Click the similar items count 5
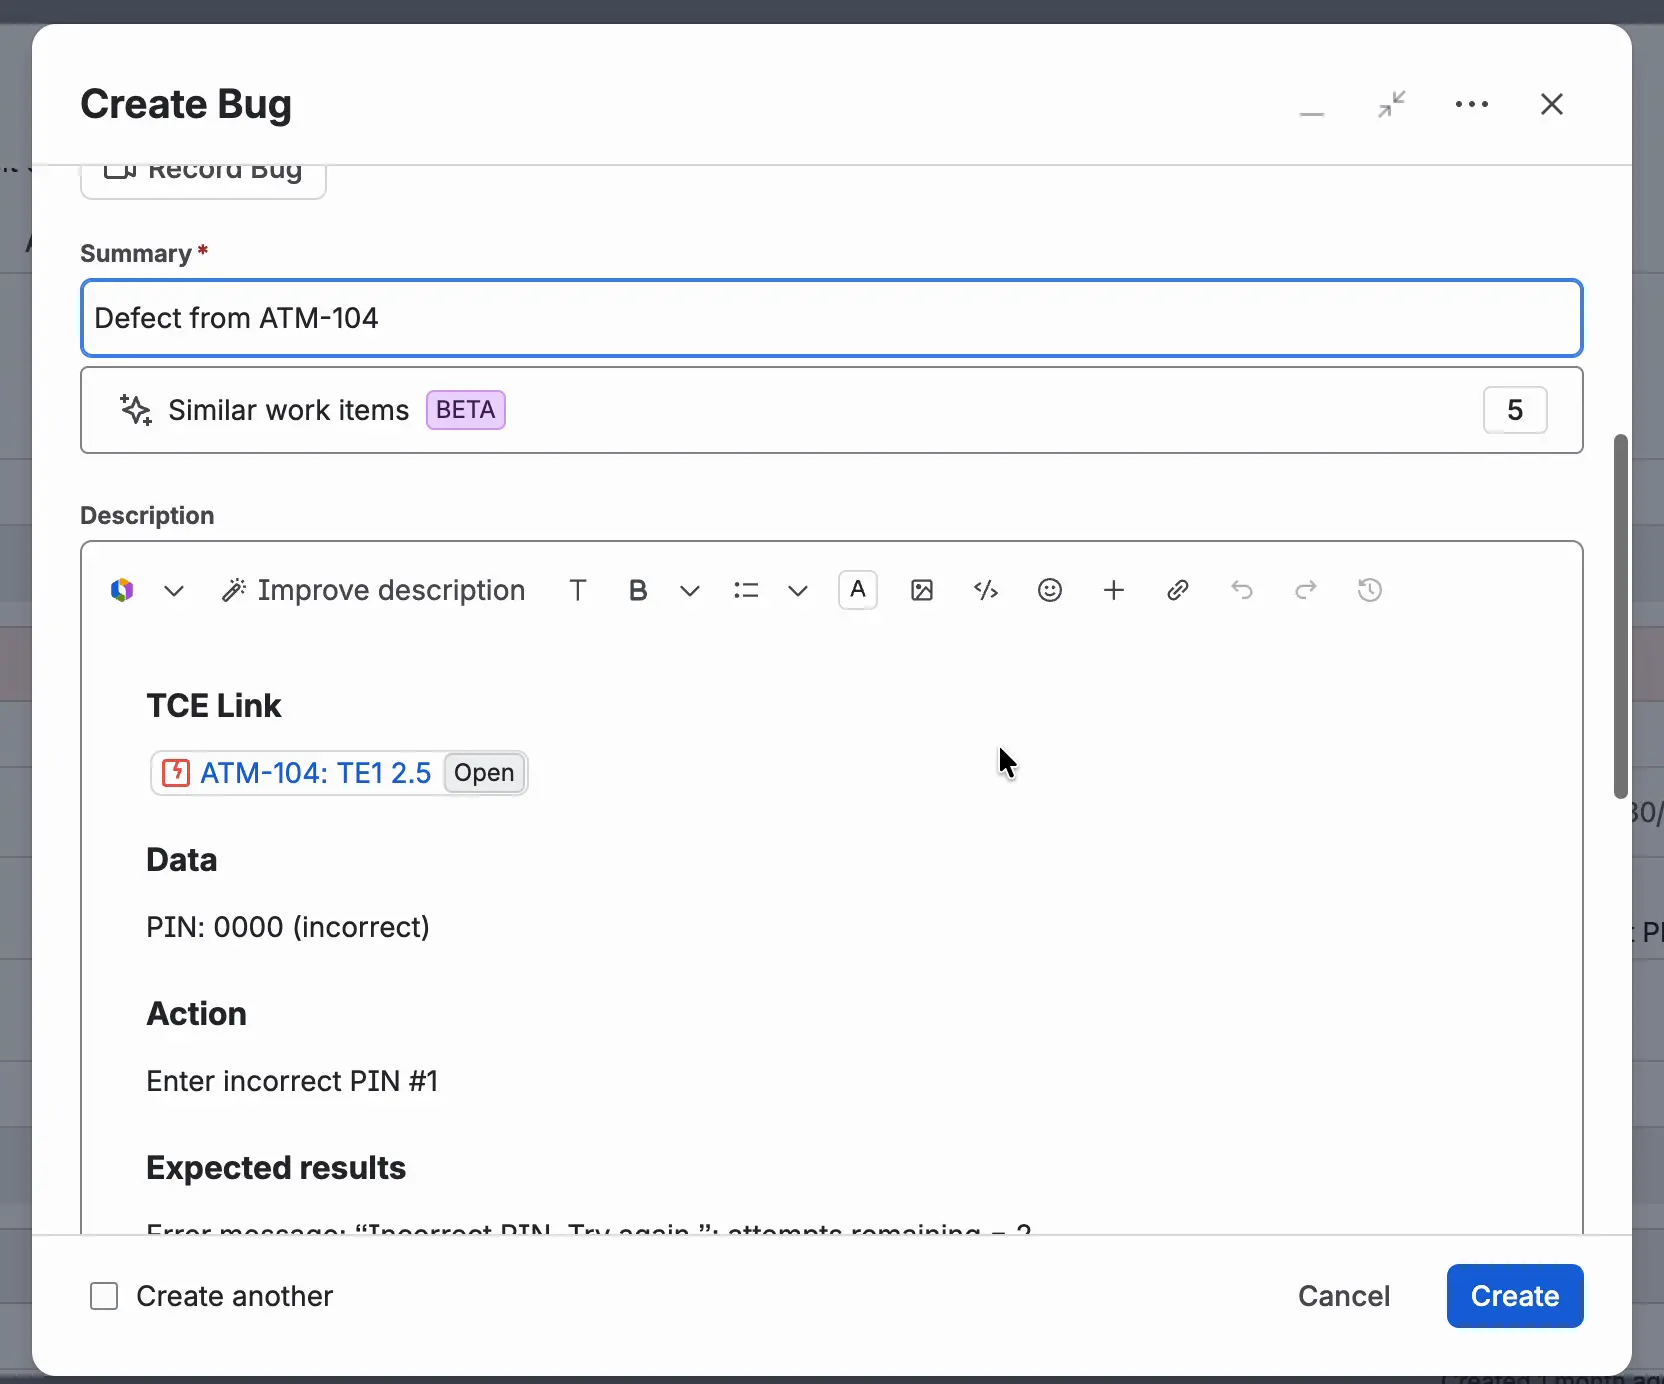1664x1384 pixels. tap(1515, 410)
